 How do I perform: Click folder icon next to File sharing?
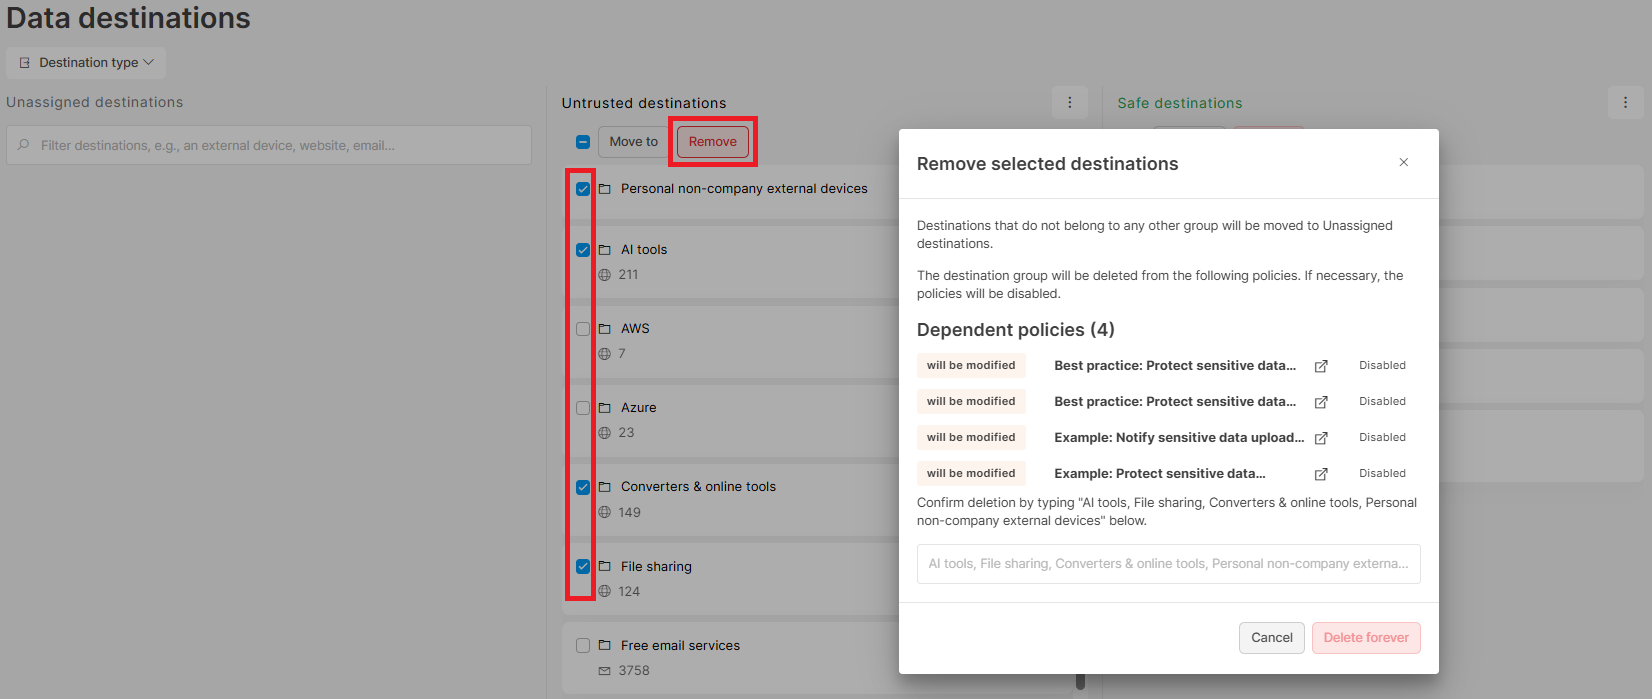click(605, 566)
